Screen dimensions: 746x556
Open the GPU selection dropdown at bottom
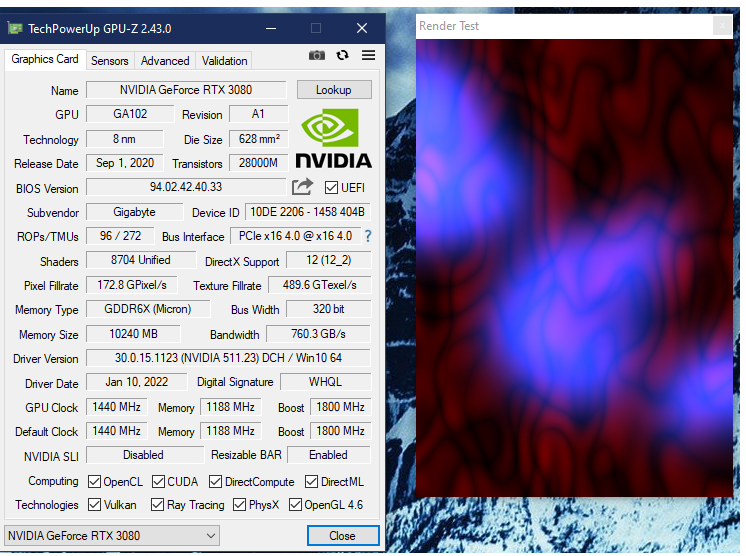112,536
